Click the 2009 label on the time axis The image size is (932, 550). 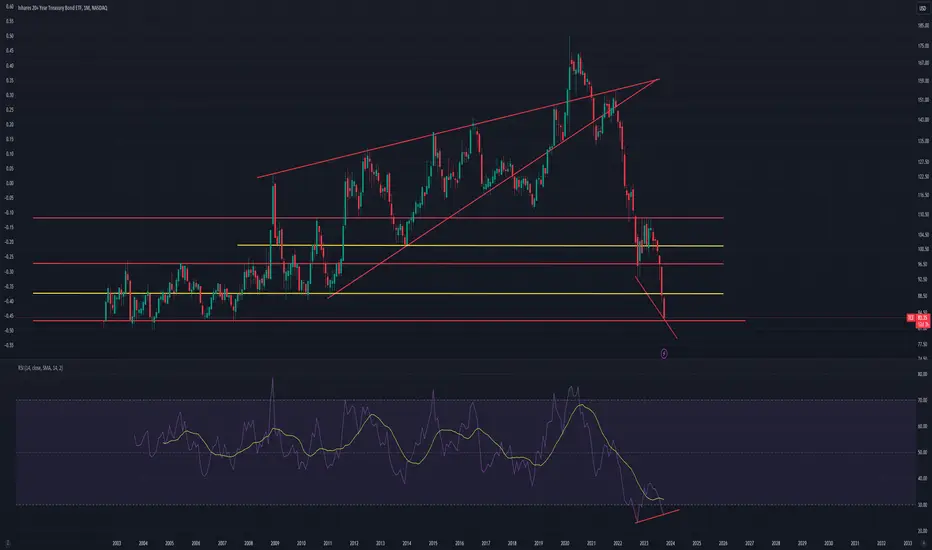[275, 543]
